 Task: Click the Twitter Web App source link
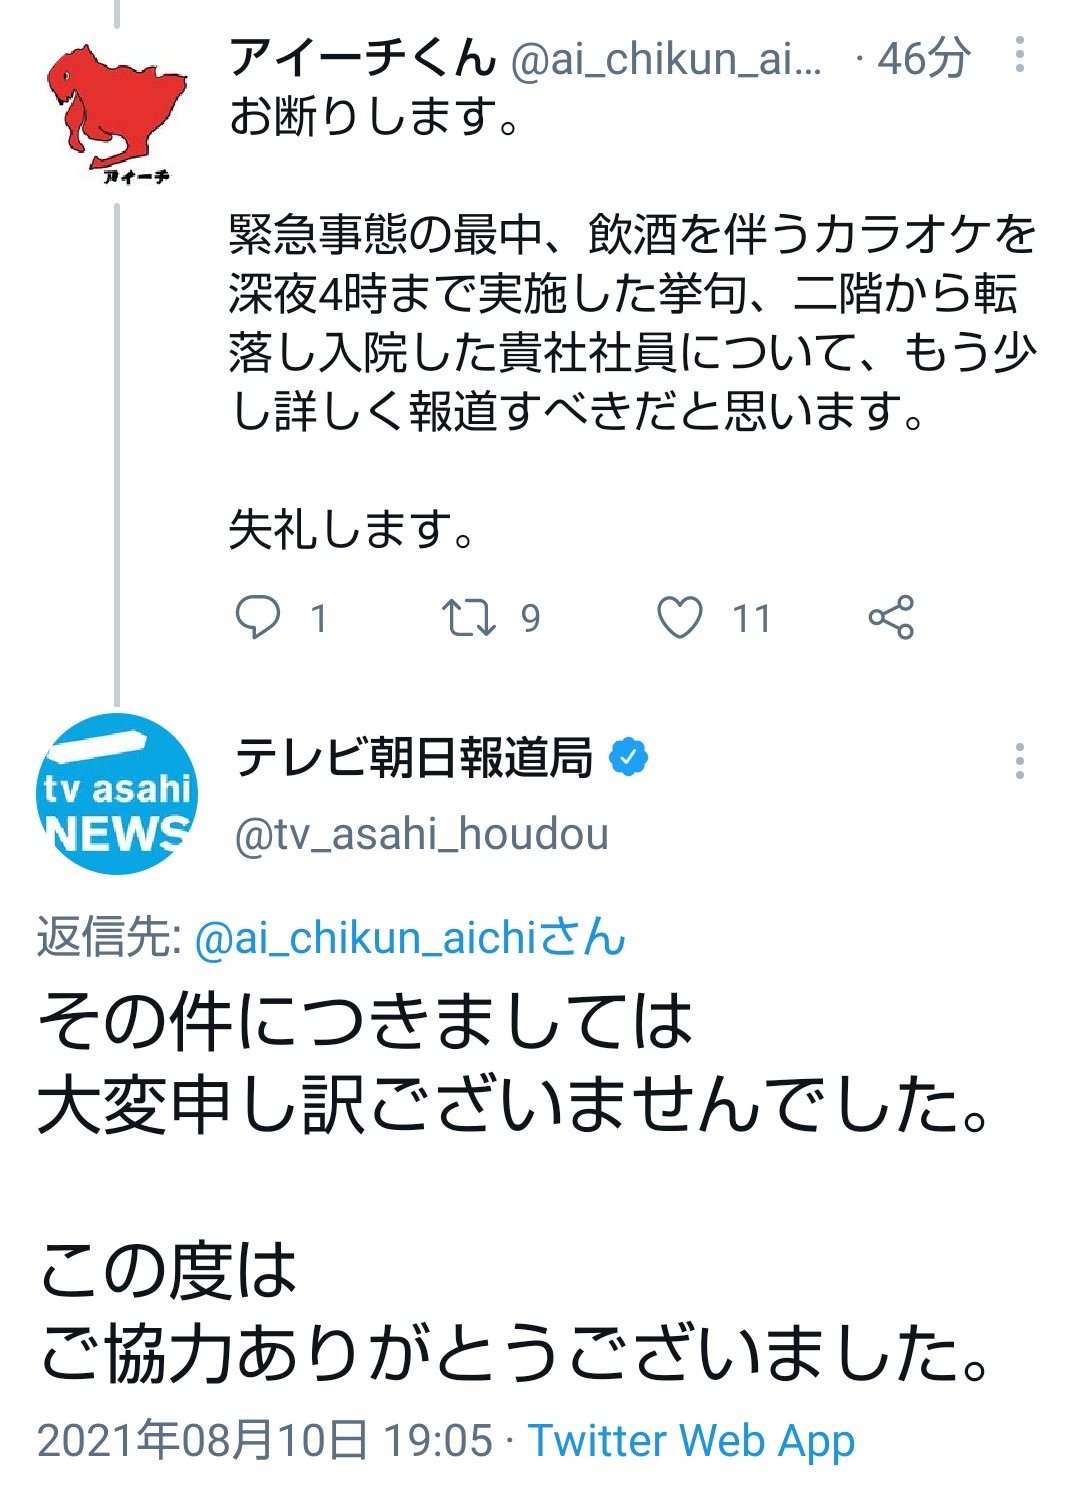pyautogui.click(x=691, y=1441)
